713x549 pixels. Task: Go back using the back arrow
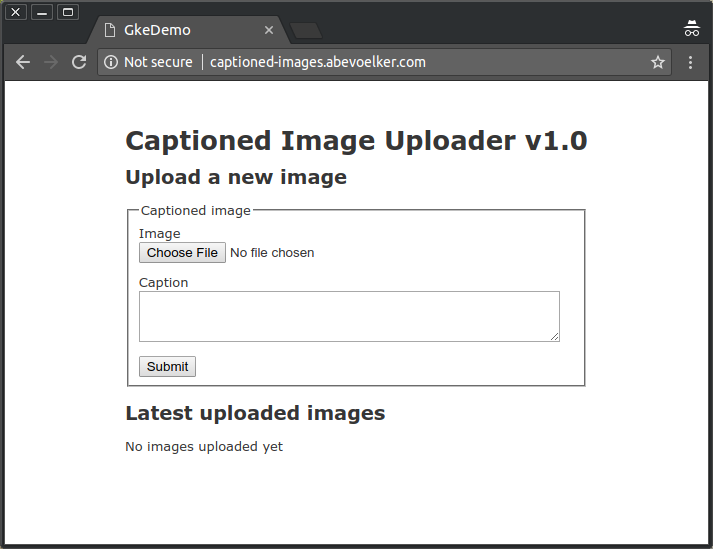[x=23, y=62]
